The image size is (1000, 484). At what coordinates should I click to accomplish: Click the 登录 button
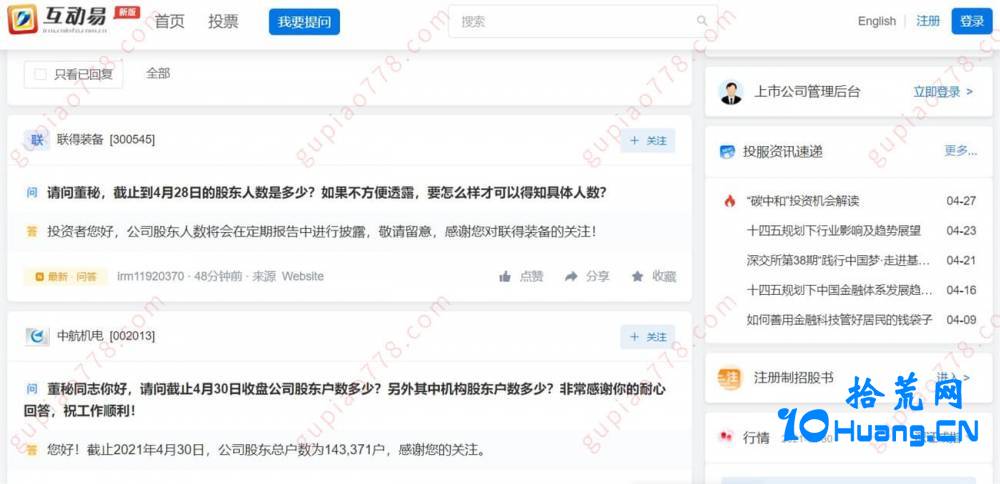(x=972, y=21)
